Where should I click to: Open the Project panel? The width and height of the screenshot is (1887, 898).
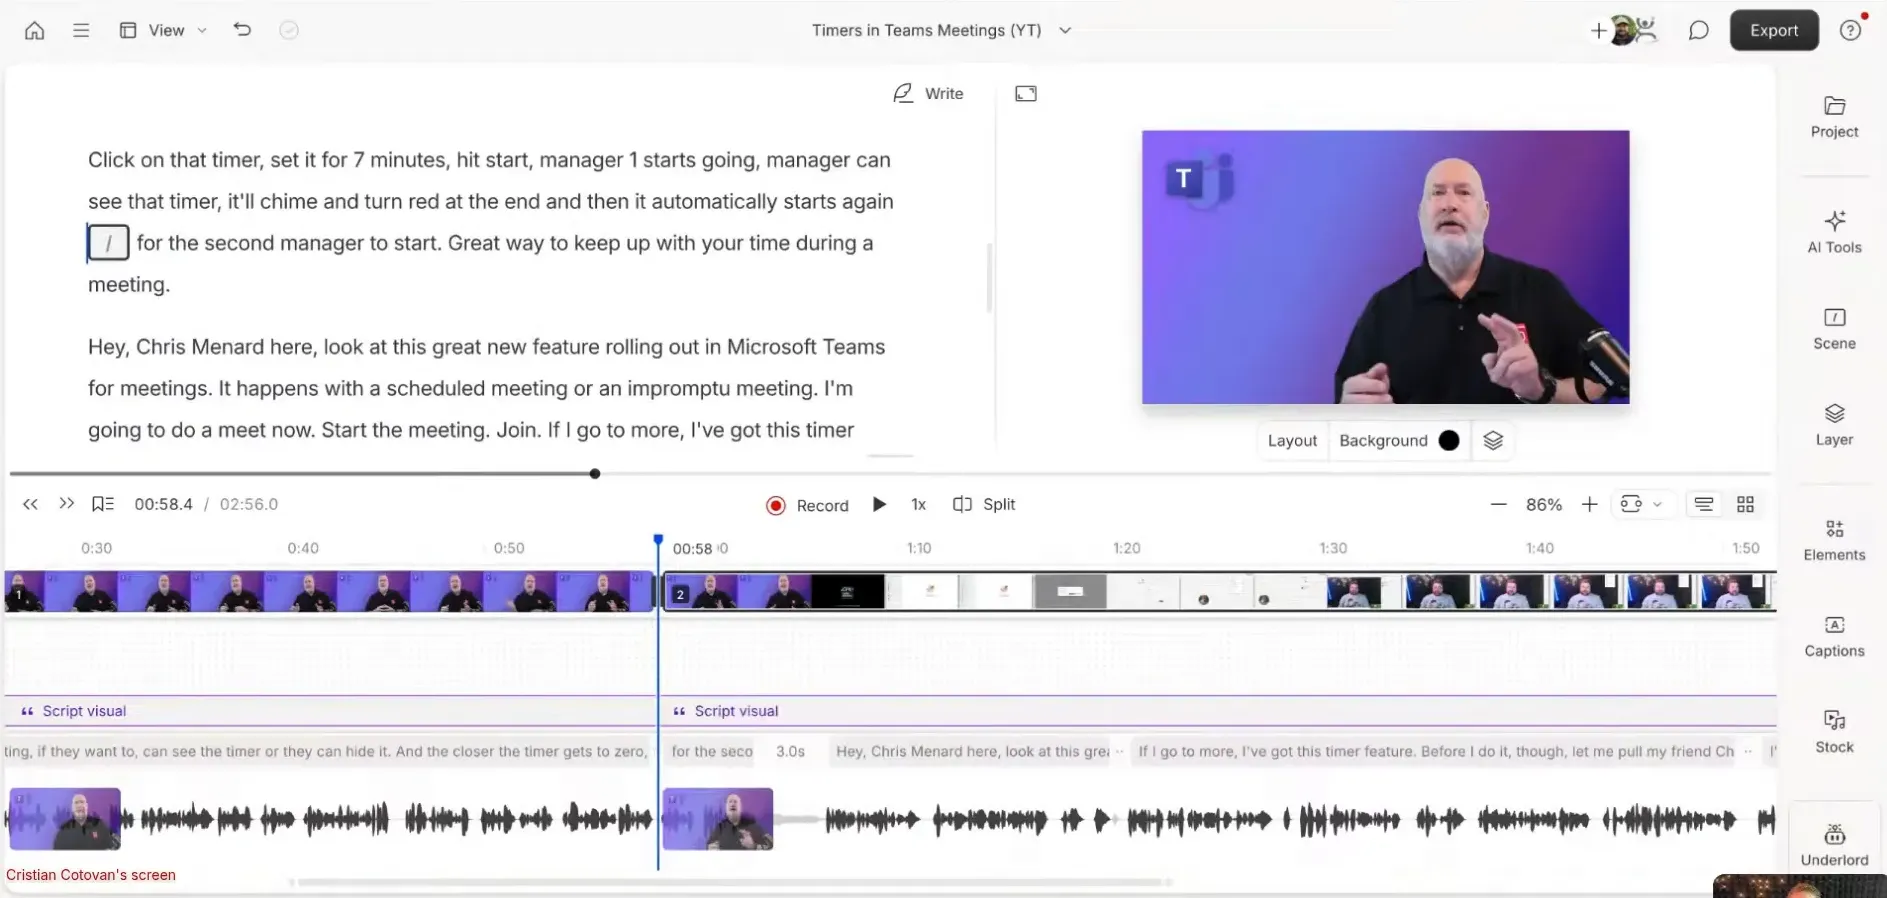[1834, 117]
